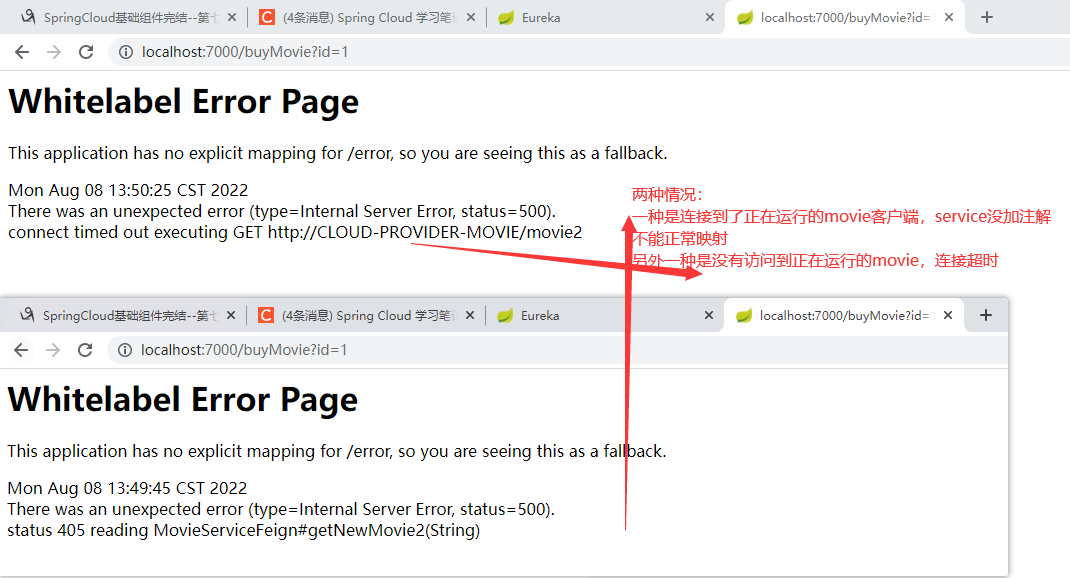Open new tab in bottom browser window
Screen dimensions: 1070x578
(985, 315)
